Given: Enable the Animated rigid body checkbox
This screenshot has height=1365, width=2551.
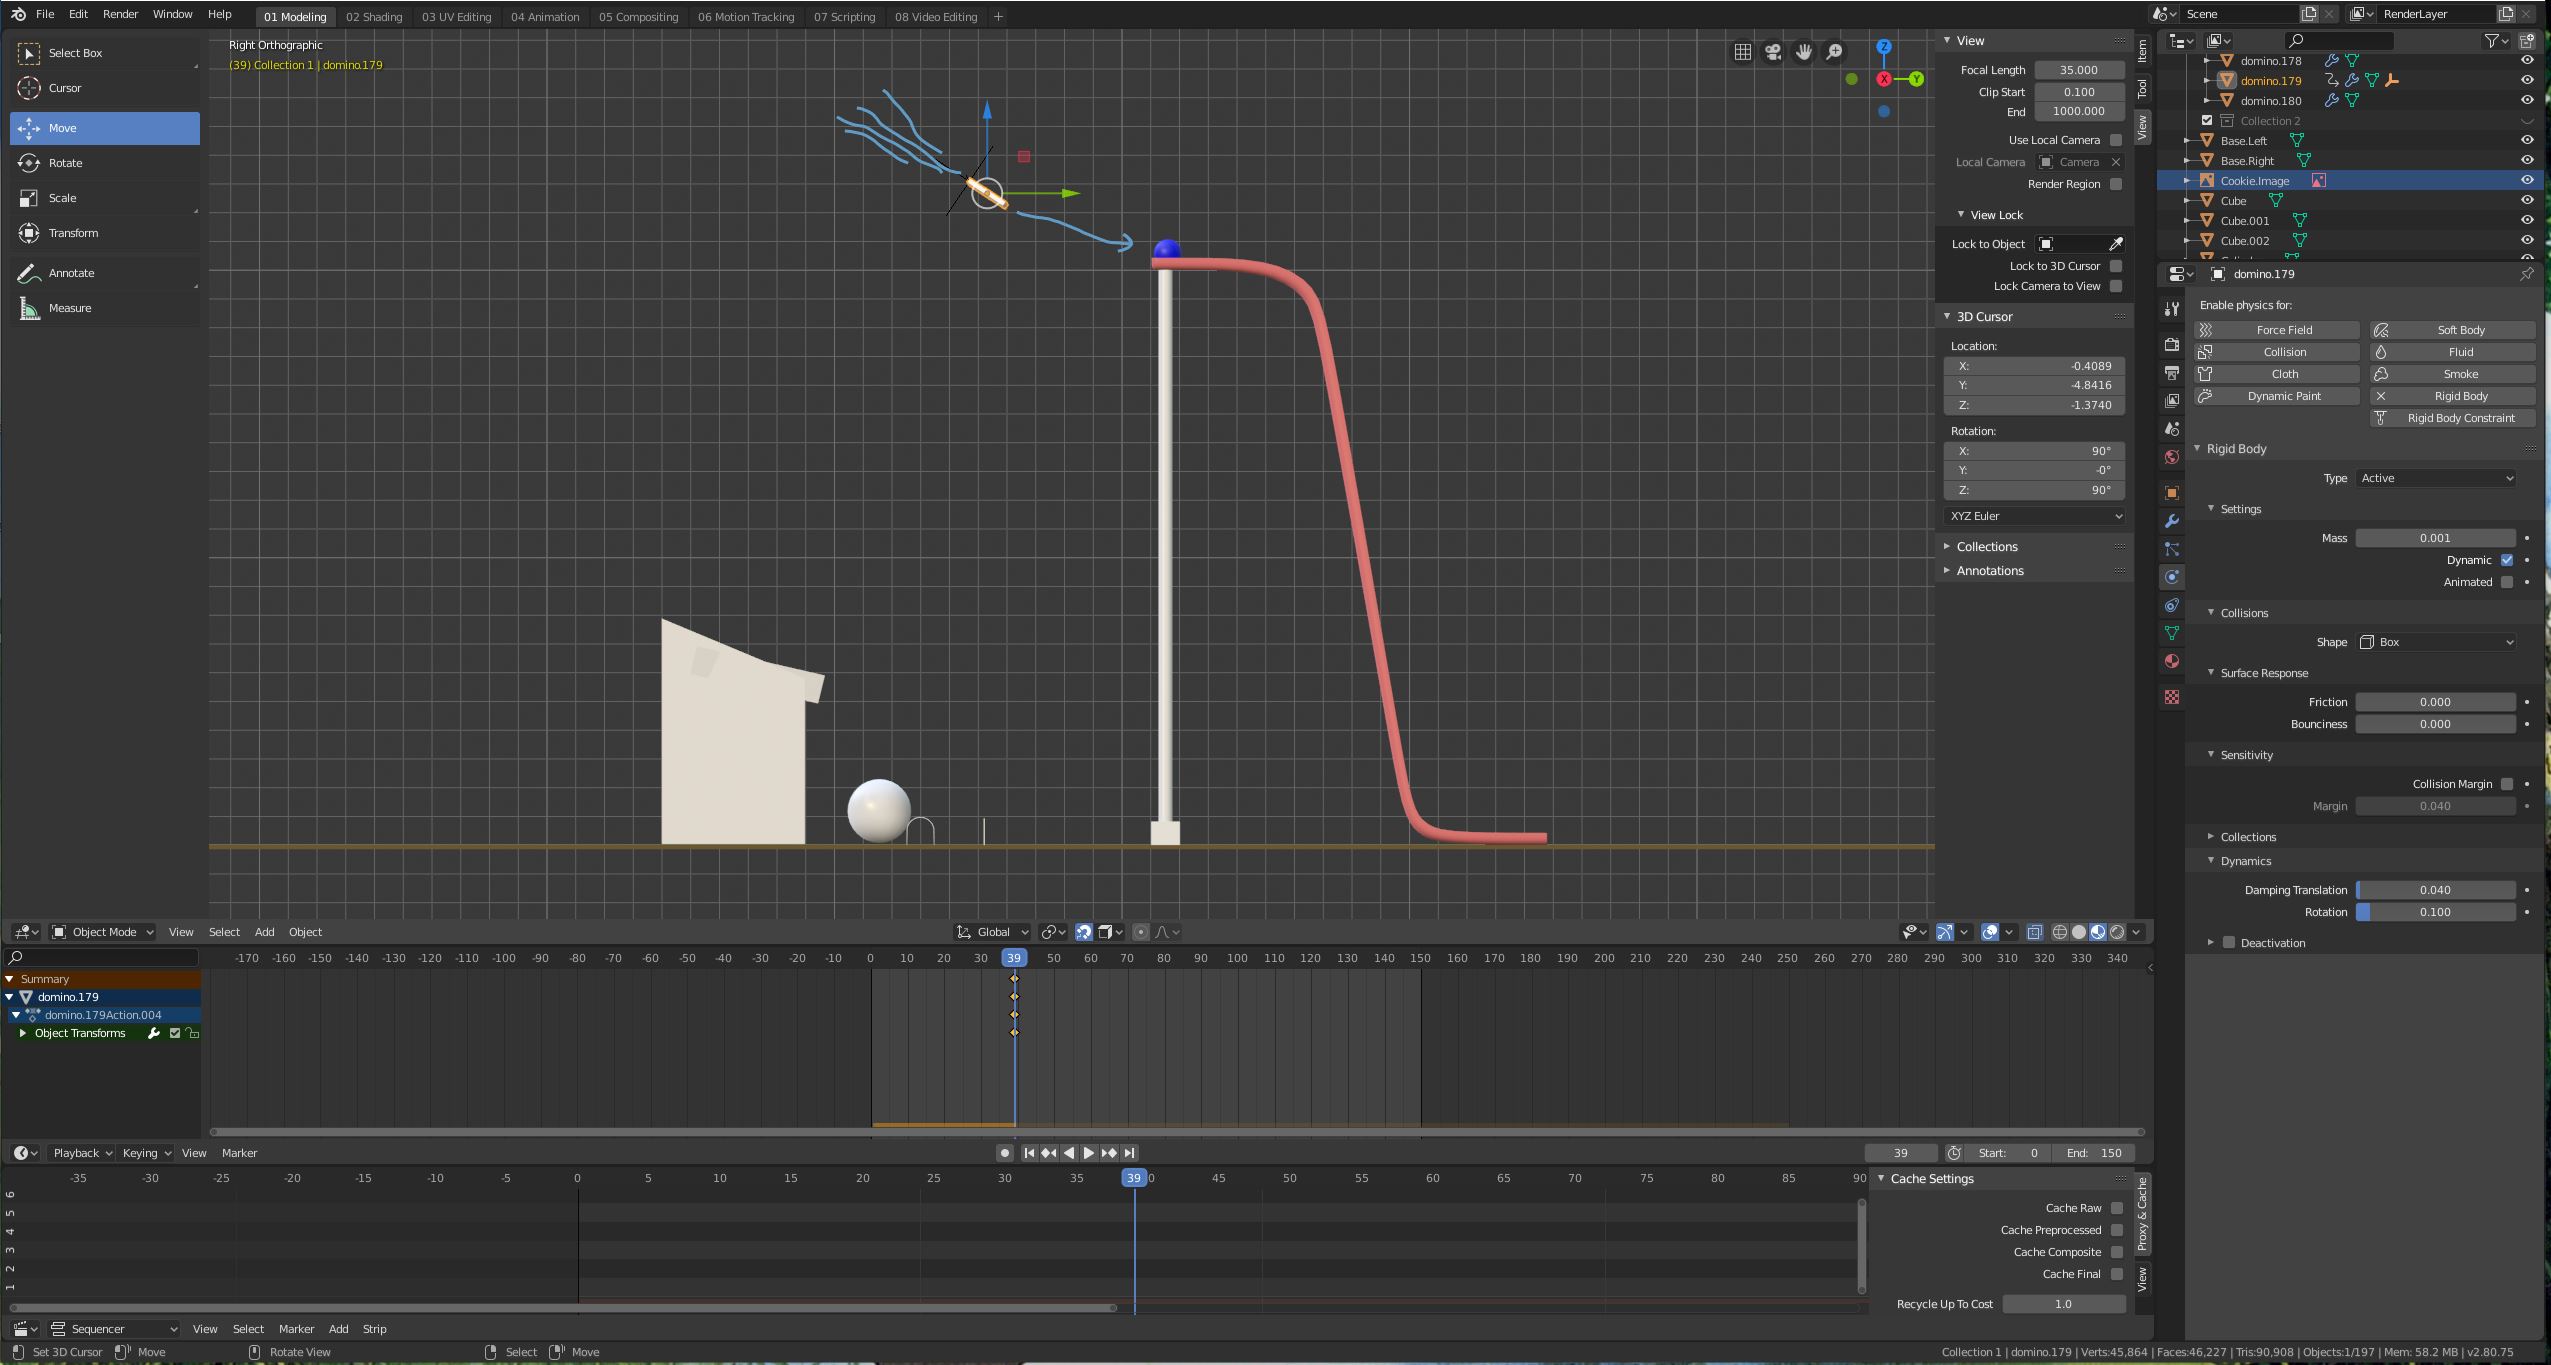Looking at the screenshot, I should pyautogui.click(x=2506, y=582).
